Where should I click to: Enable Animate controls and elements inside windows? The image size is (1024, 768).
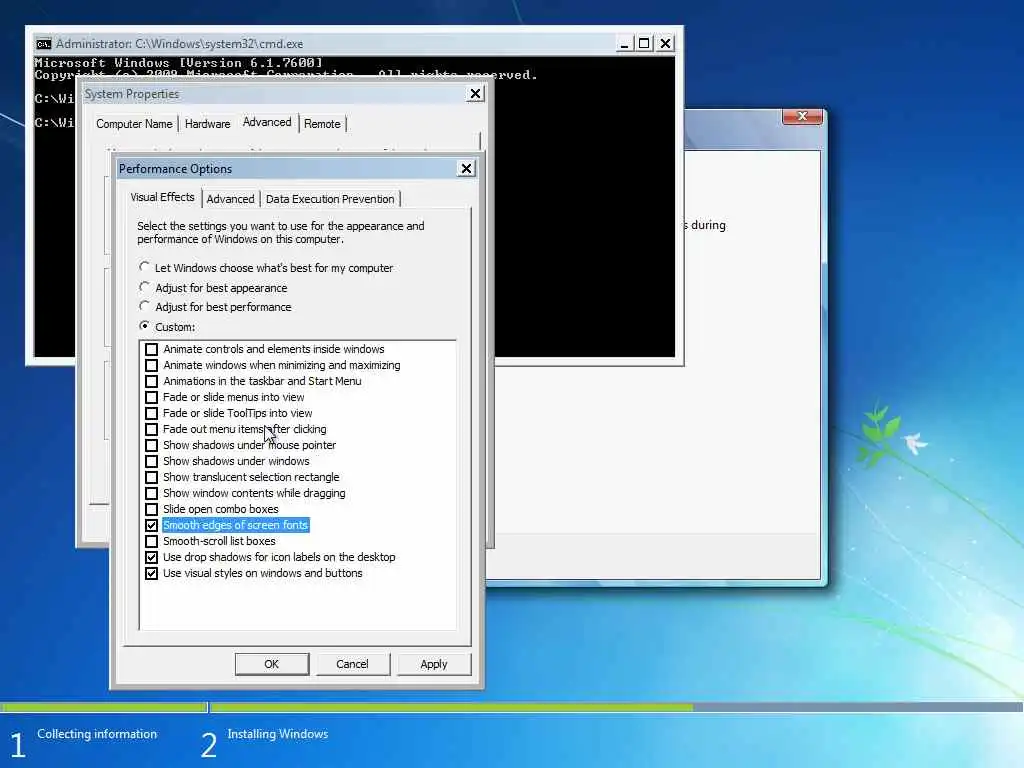point(152,349)
